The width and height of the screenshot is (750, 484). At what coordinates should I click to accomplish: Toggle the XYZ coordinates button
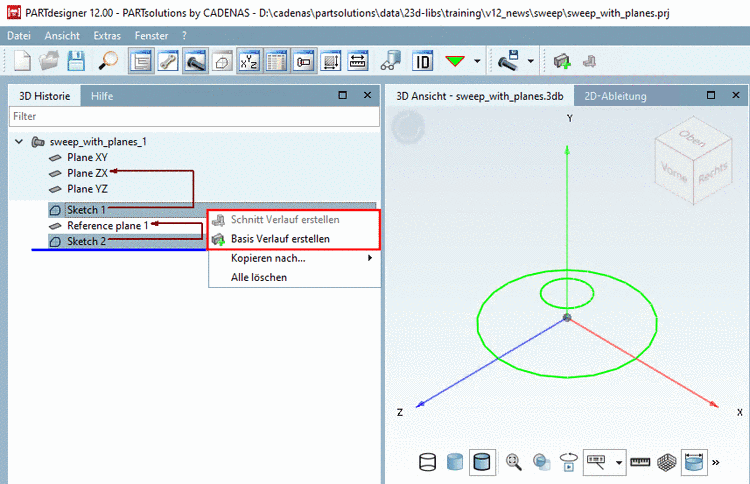[249, 61]
